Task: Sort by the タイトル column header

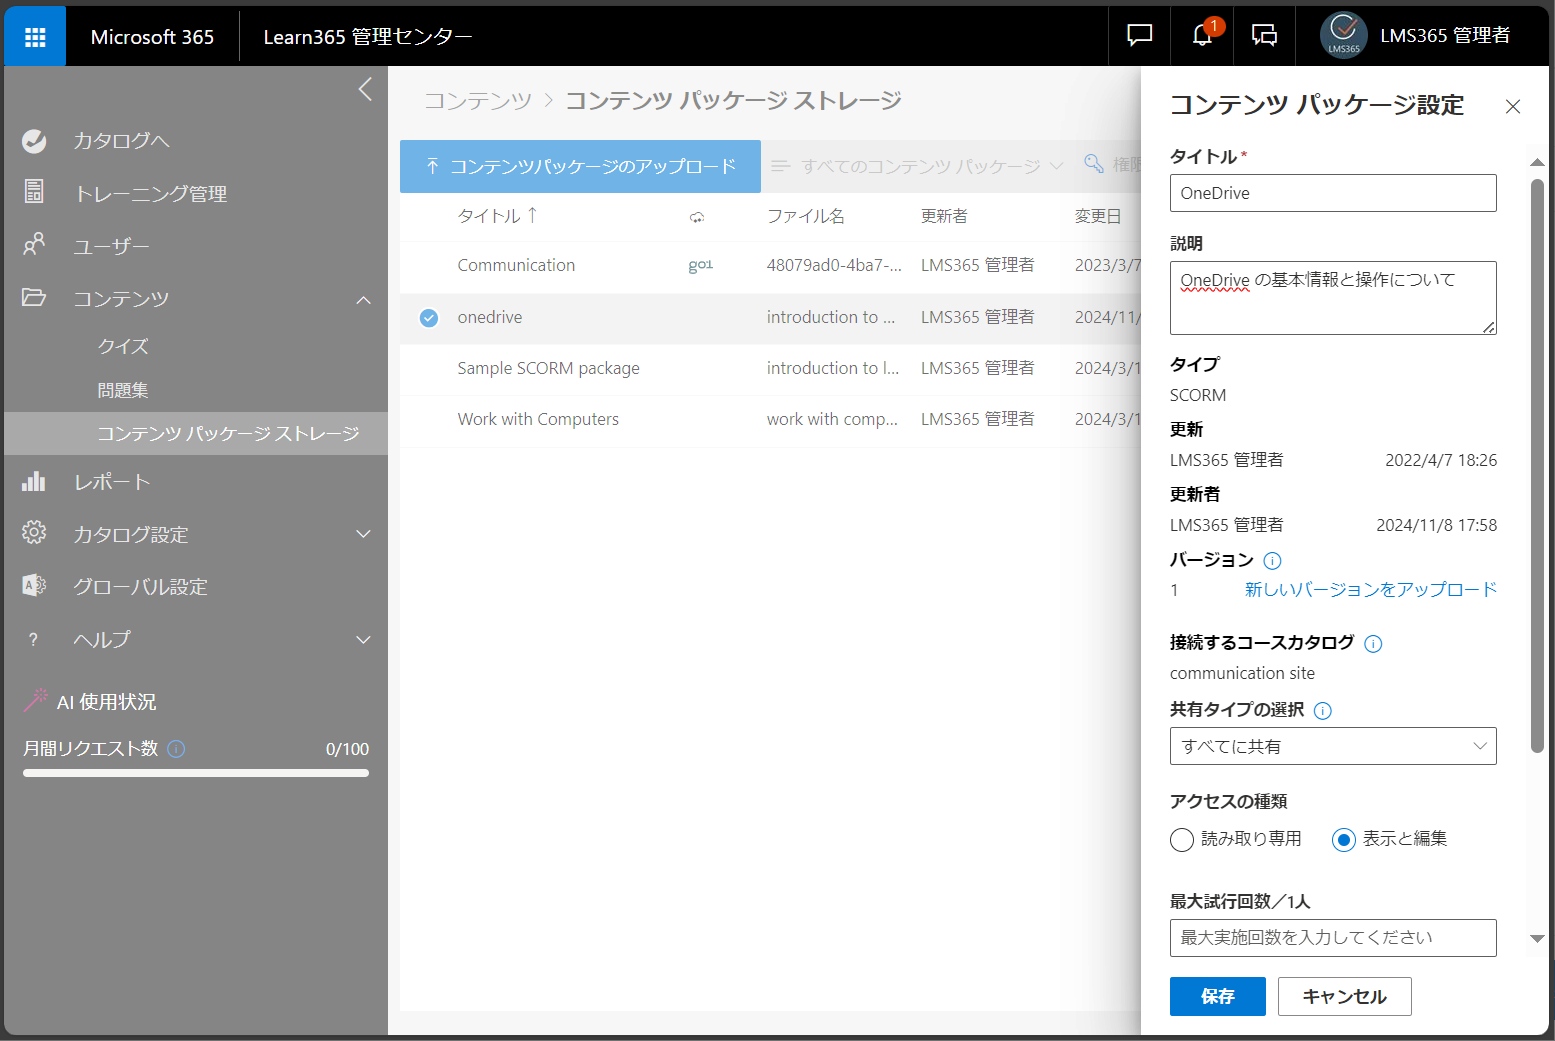Action: point(497,216)
